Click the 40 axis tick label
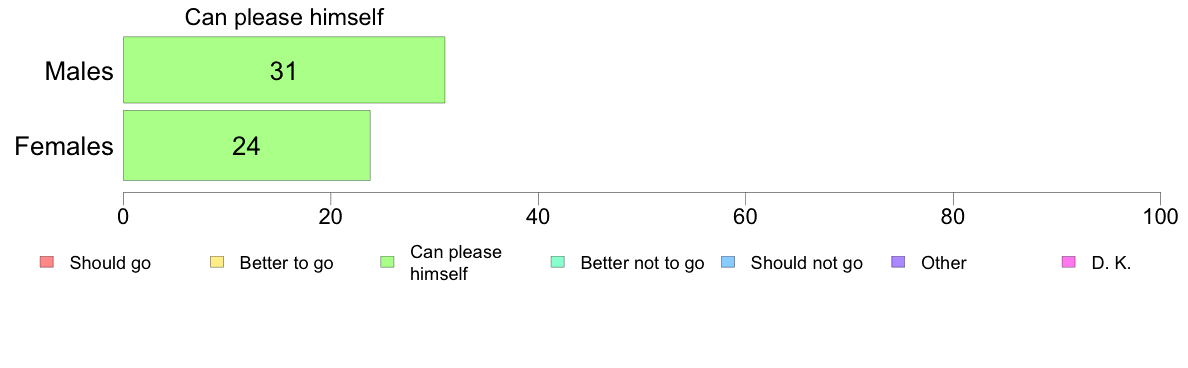Screen dimensions: 1188x368 [538, 215]
